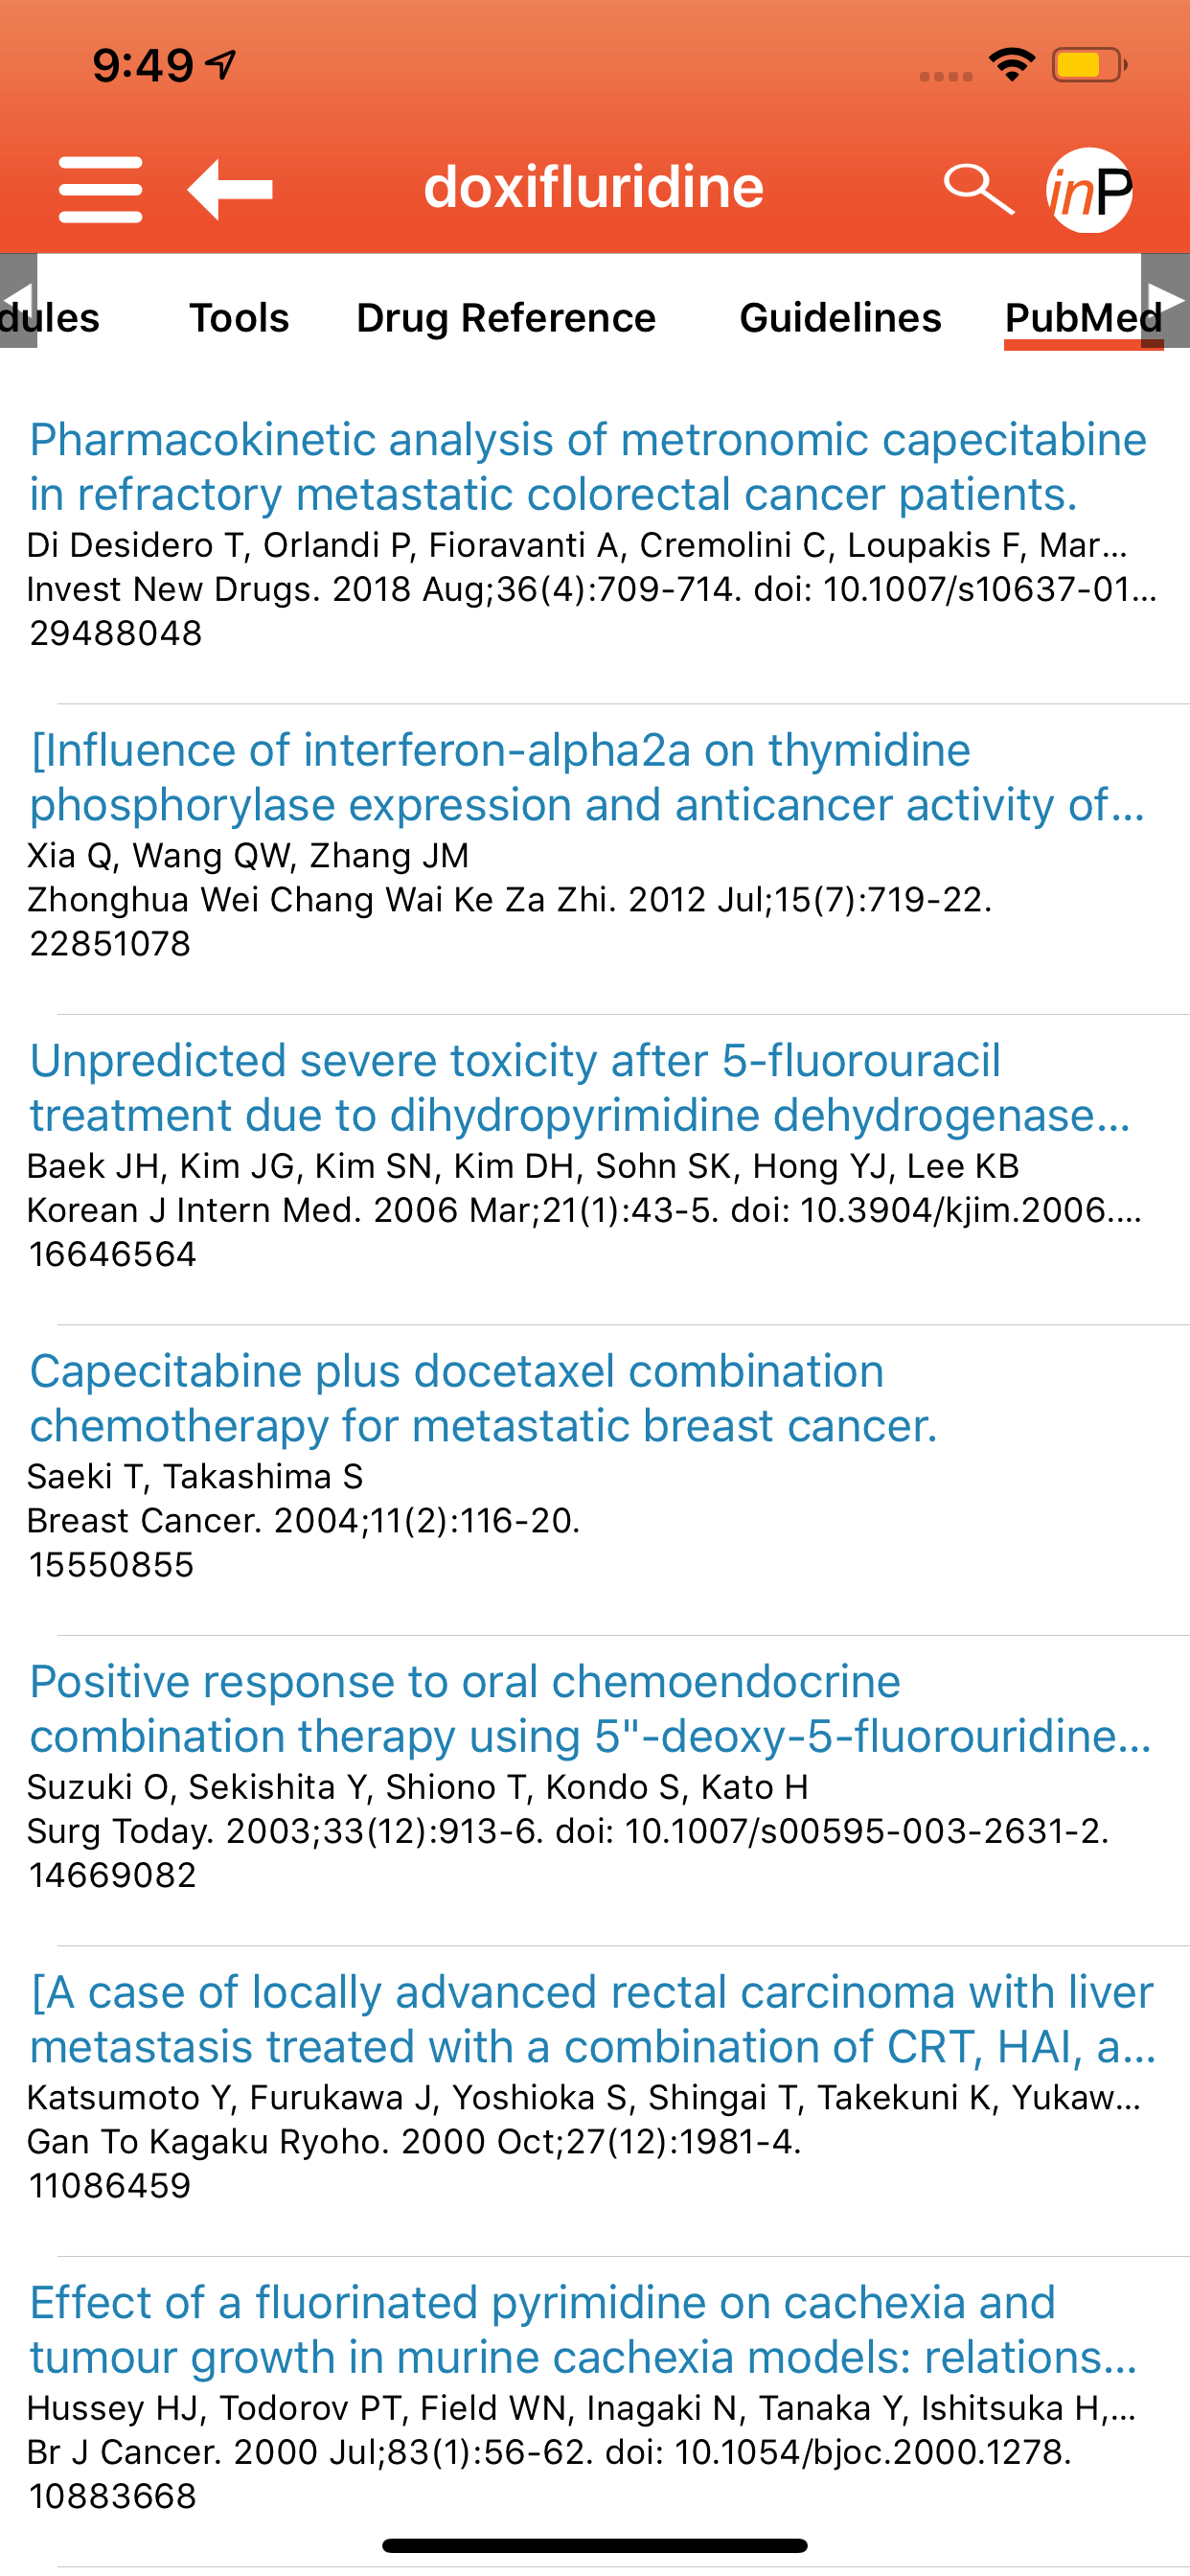Screen dimensions: 1190x2576
Task: Tap the doxifluridine page title
Action: (x=594, y=188)
